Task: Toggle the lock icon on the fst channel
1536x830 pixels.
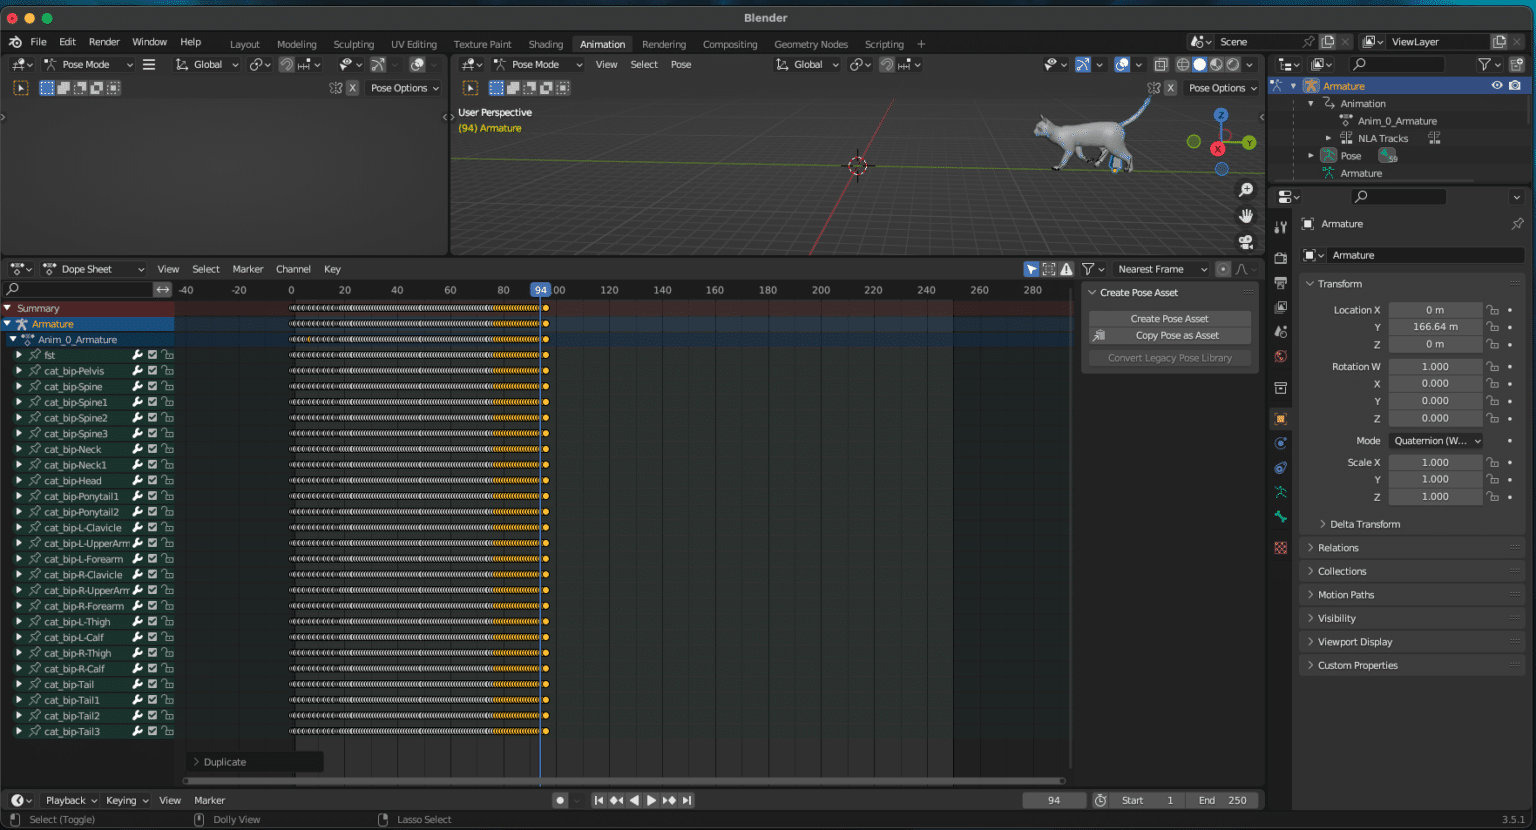Action: [x=168, y=354]
